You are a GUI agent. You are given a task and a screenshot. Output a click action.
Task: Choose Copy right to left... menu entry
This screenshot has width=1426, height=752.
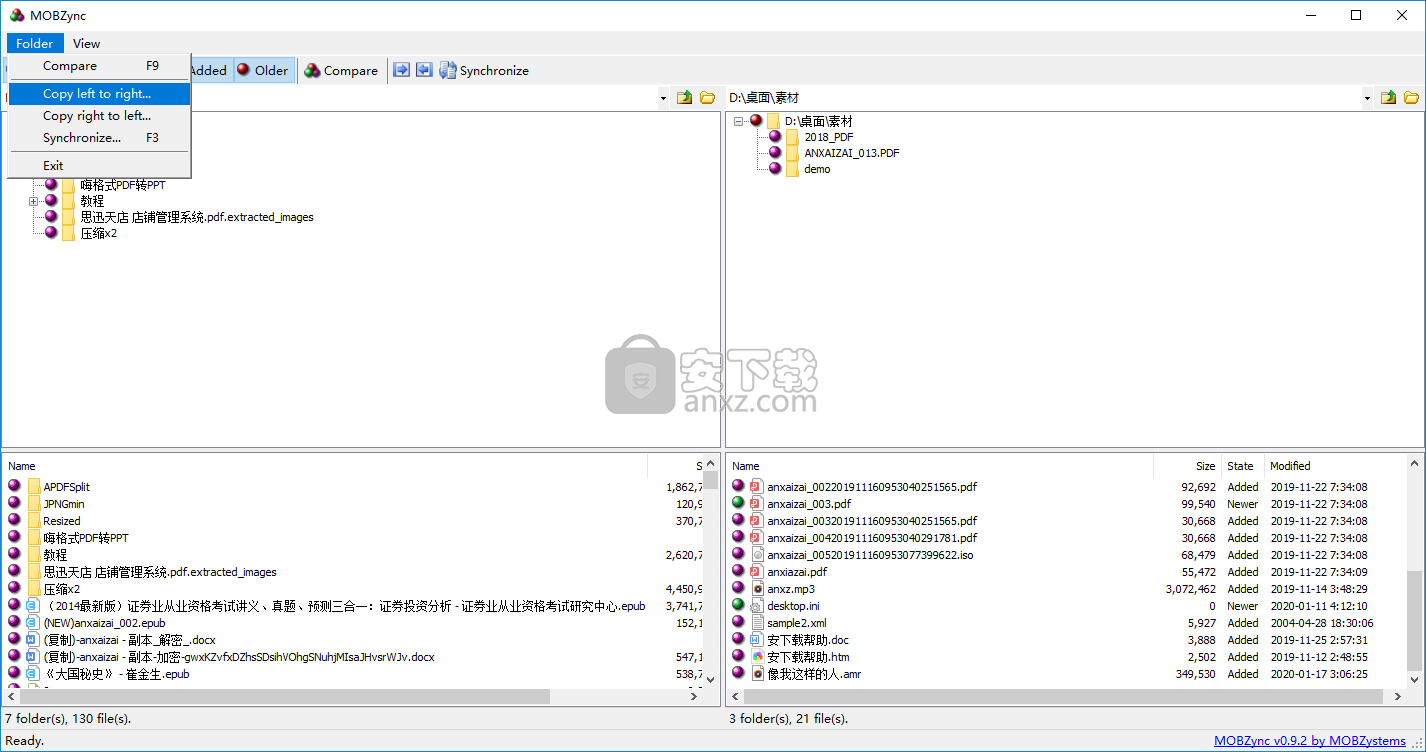coord(99,116)
